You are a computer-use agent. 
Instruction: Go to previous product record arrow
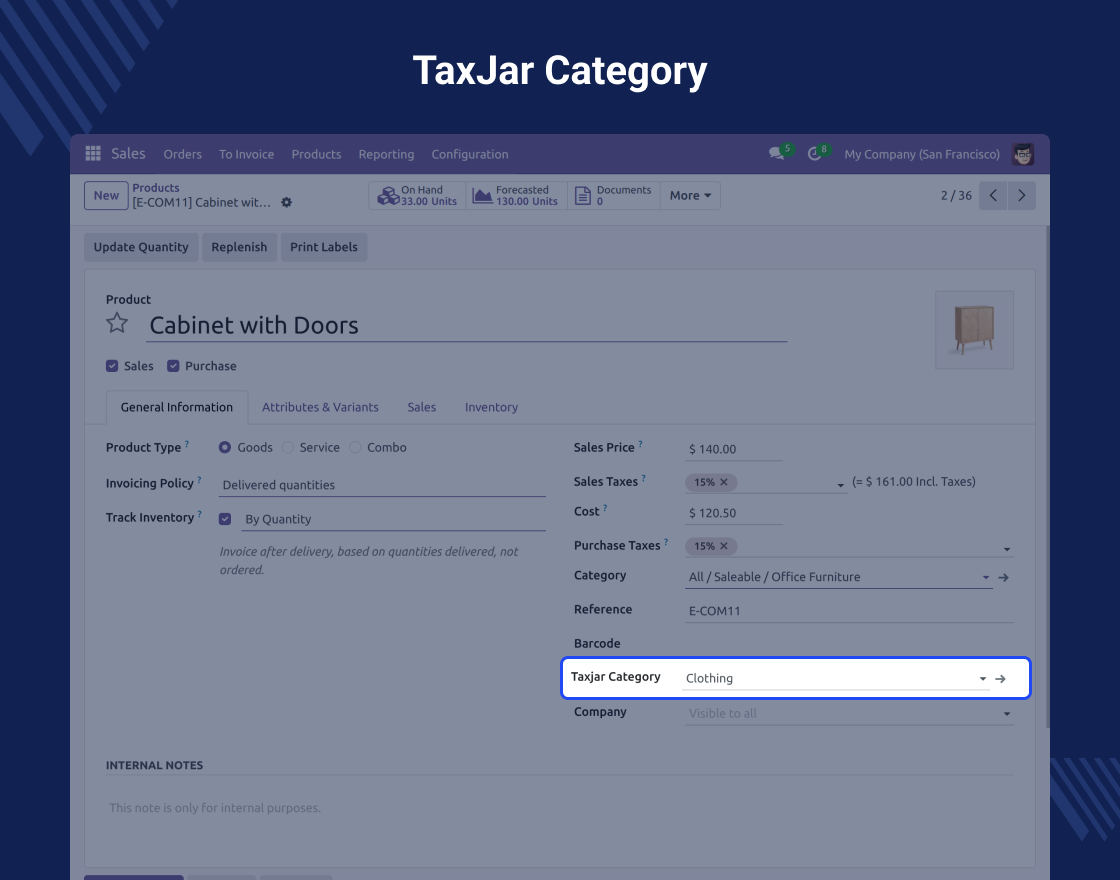click(x=993, y=196)
